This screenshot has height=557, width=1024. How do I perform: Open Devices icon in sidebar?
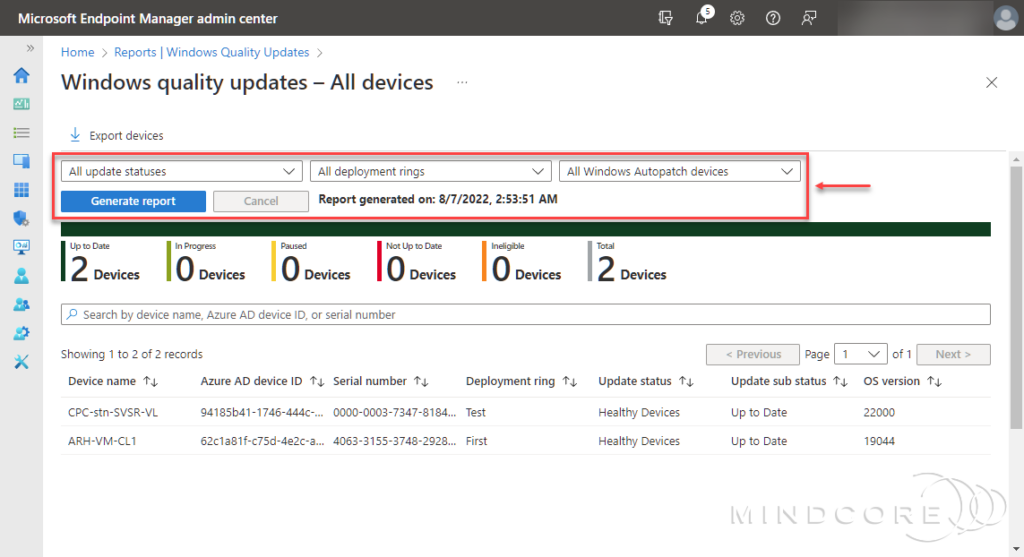pyautogui.click(x=22, y=161)
